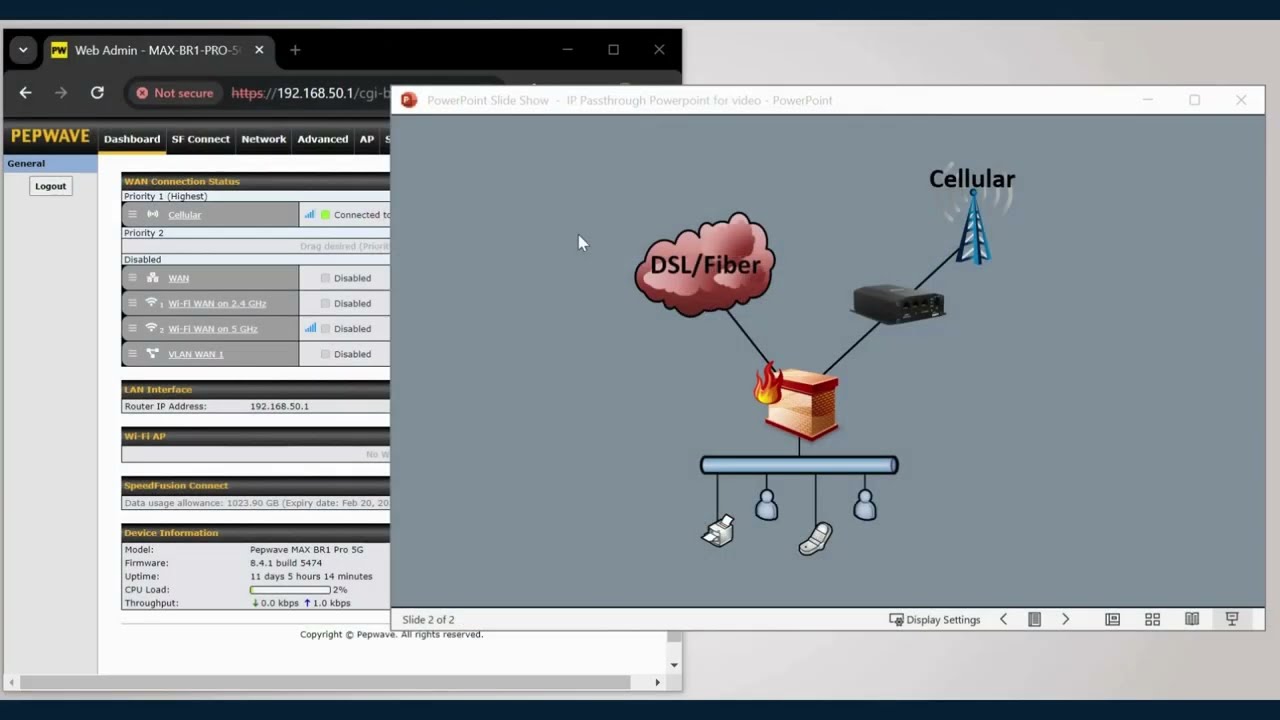The image size is (1280, 720).
Task: Open the SF Connect menu tab
Action: pyautogui.click(x=201, y=139)
